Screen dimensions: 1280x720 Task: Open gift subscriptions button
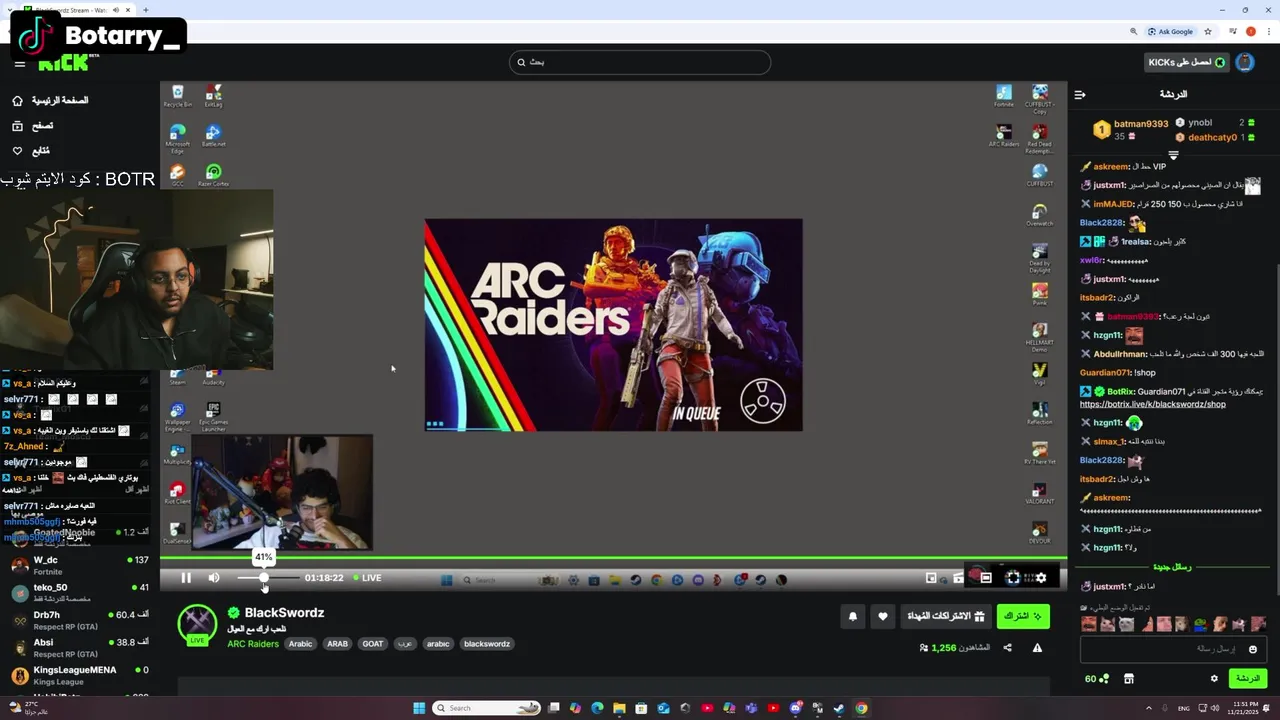946,617
